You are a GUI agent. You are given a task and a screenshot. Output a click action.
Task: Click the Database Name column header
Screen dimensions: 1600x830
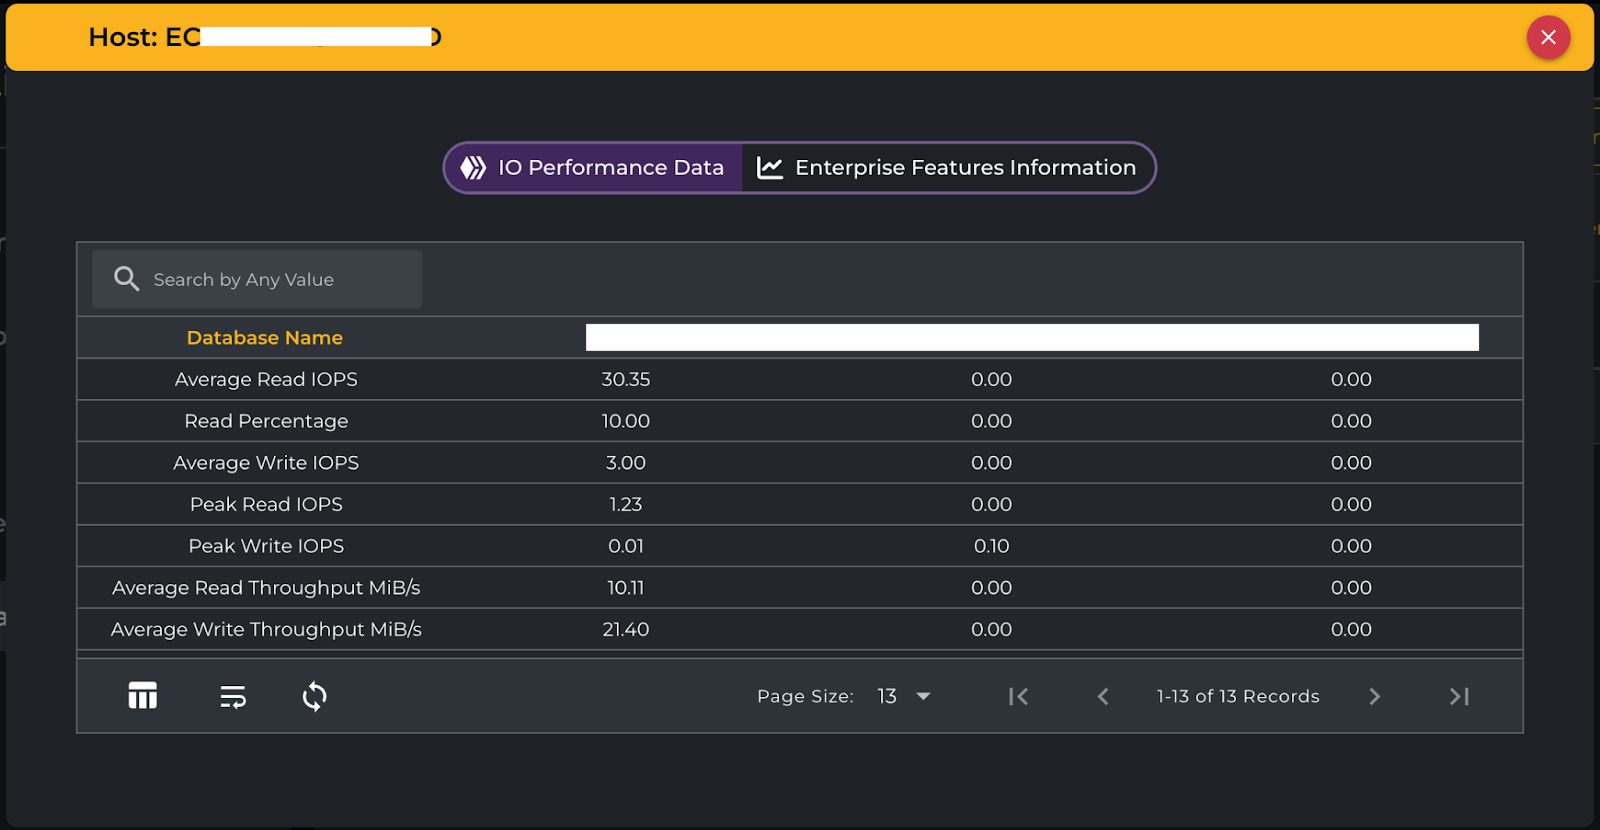[265, 338]
